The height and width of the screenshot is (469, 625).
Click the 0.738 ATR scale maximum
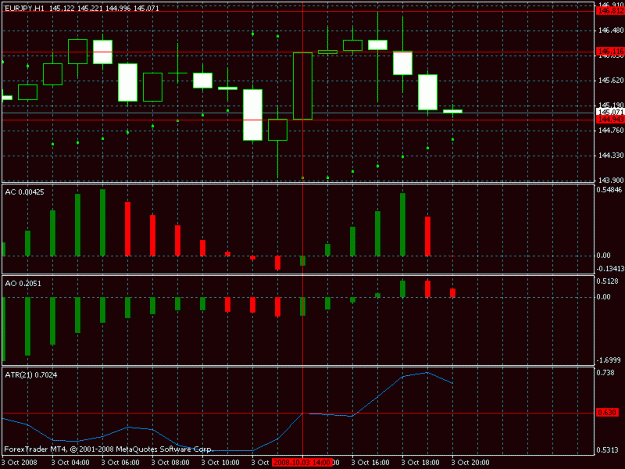point(605,373)
